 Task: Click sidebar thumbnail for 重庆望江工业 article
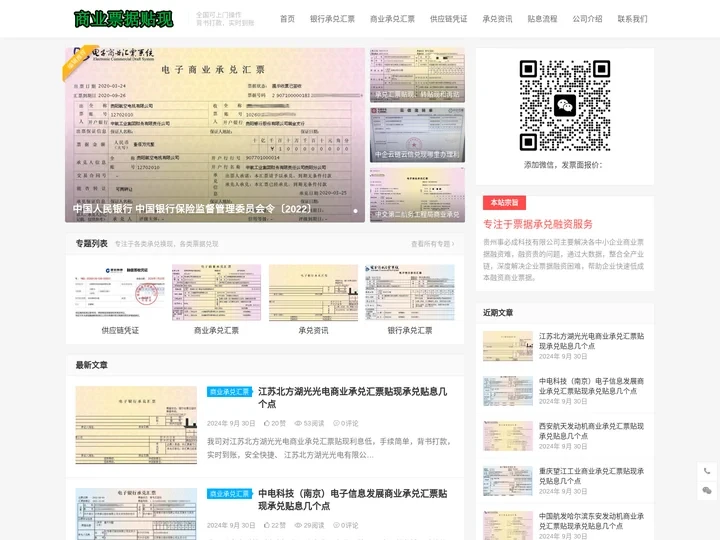click(508, 481)
